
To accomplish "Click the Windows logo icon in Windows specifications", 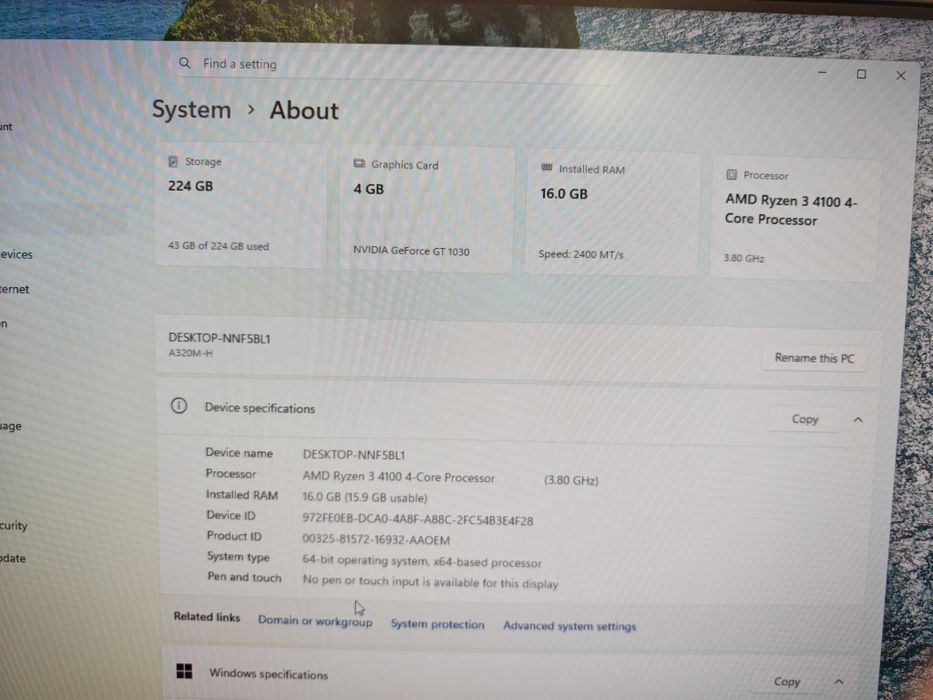I will pos(184,671).
